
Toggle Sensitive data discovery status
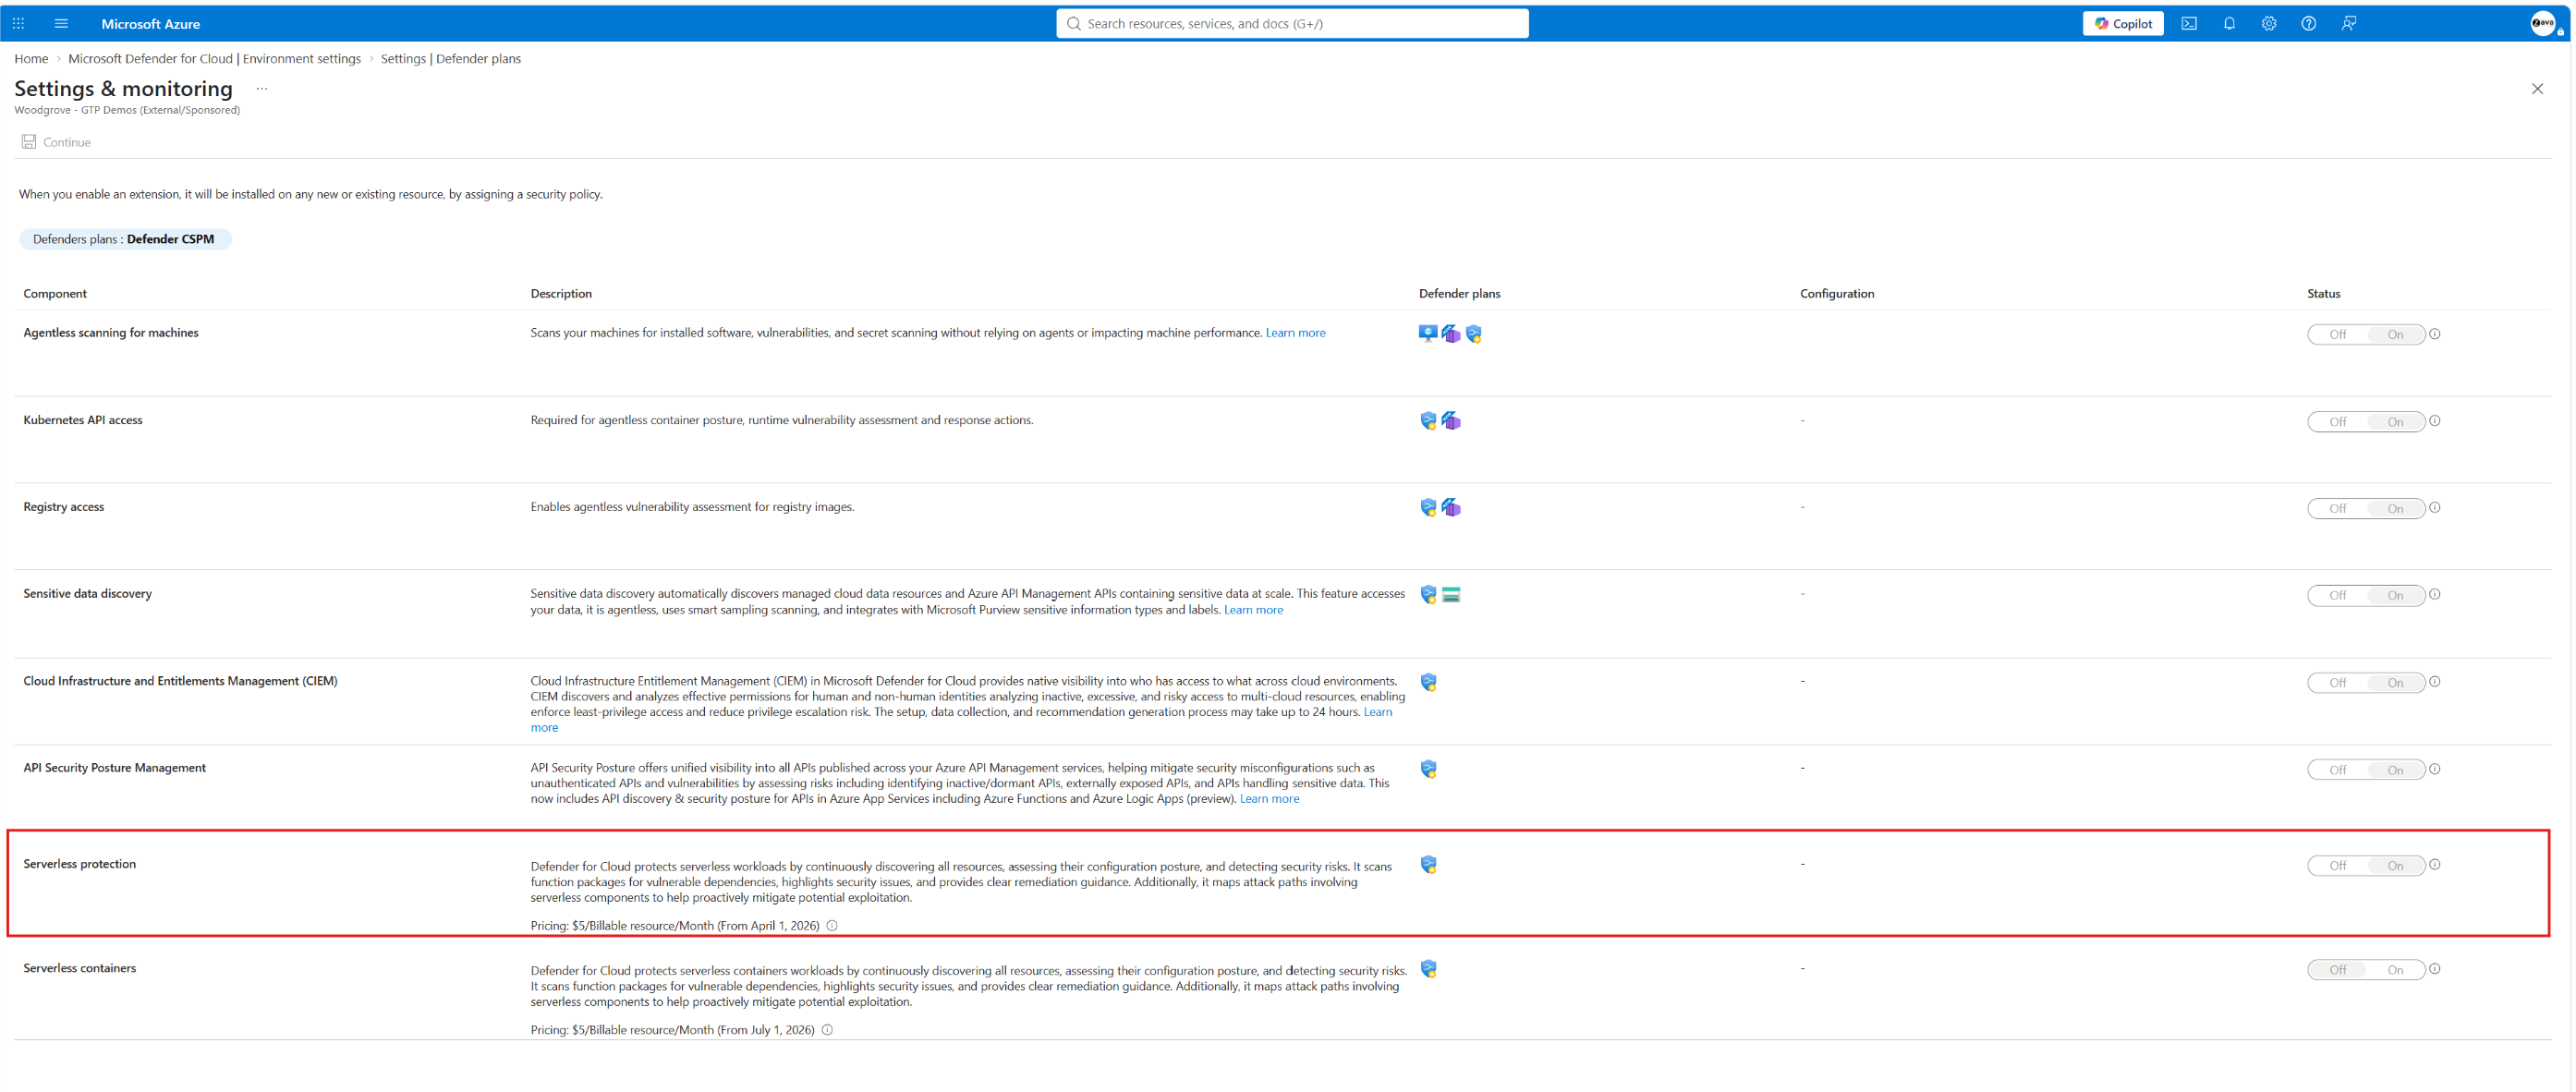pyautogui.click(x=2366, y=596)
